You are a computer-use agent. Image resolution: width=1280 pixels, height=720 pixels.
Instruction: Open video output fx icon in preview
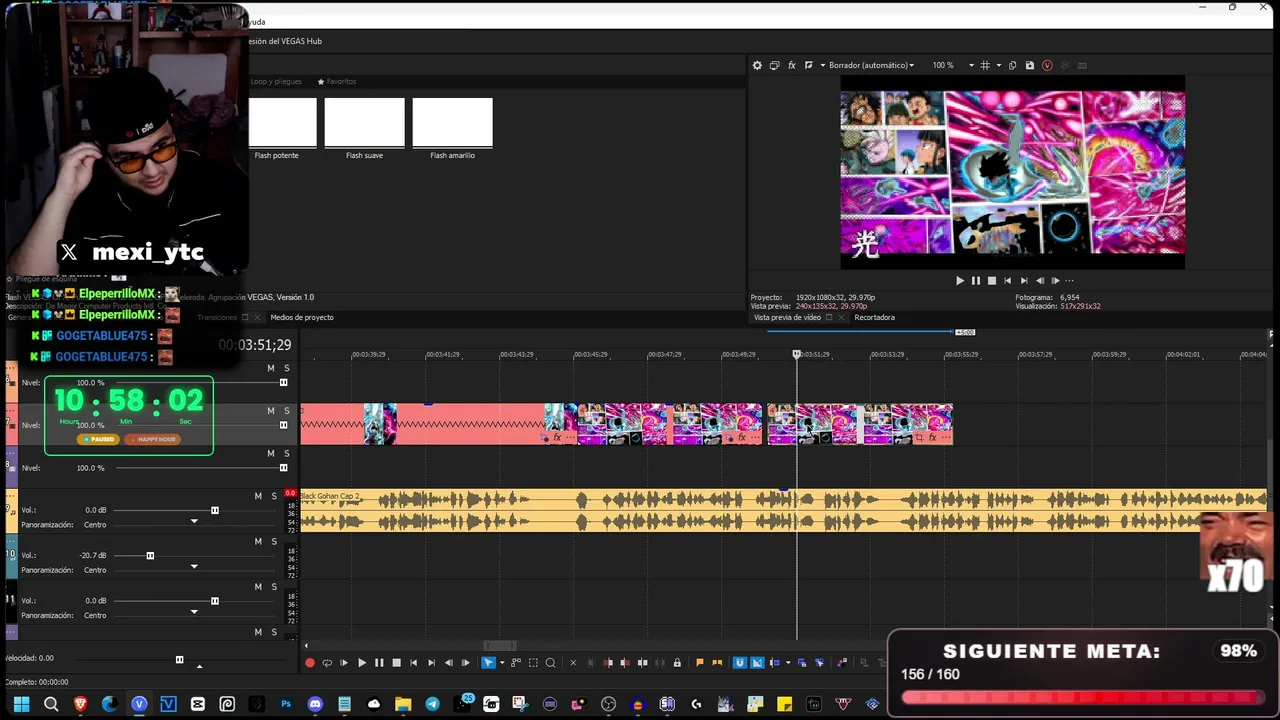tap(791, 65)
